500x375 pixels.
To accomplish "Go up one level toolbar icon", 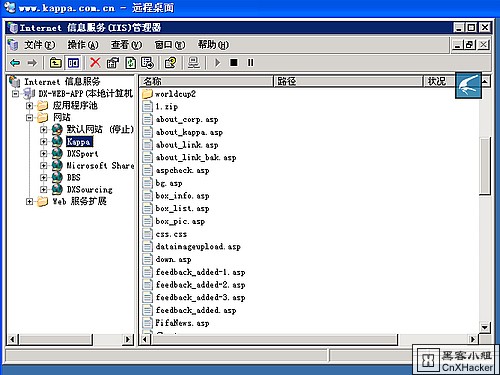I will click(55, 63).
